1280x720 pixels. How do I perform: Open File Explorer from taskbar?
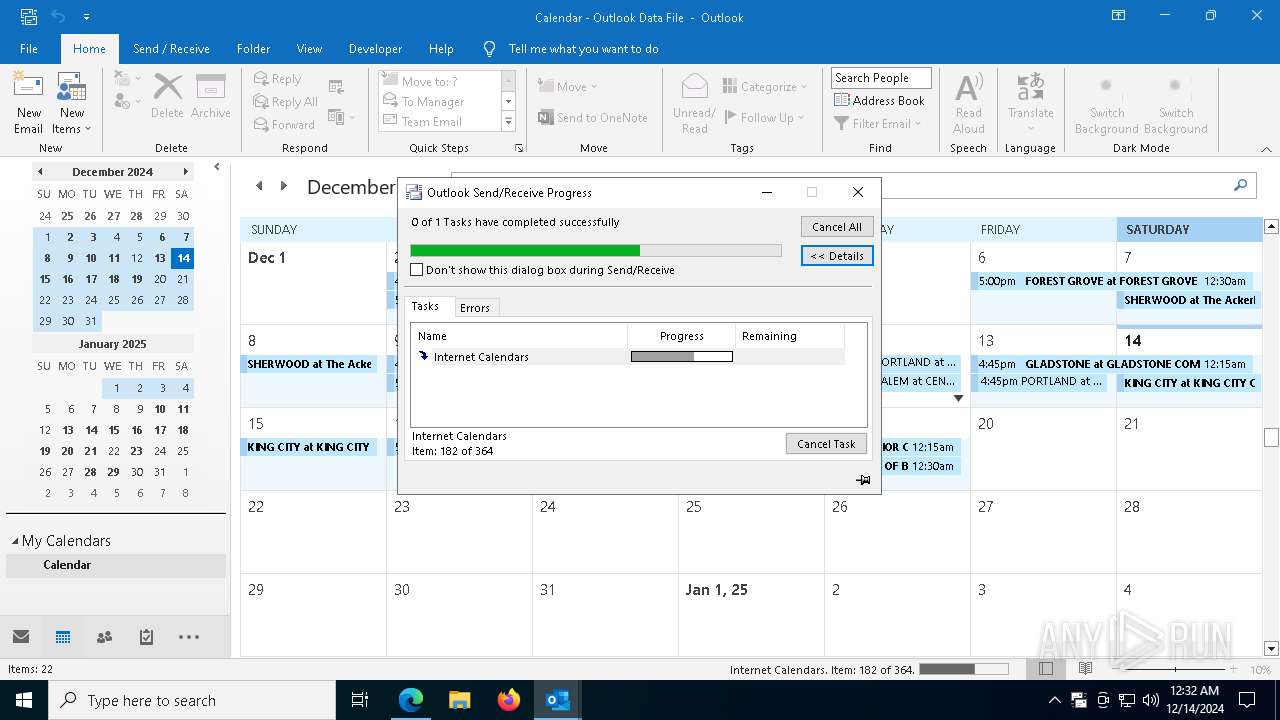(459, 700)
